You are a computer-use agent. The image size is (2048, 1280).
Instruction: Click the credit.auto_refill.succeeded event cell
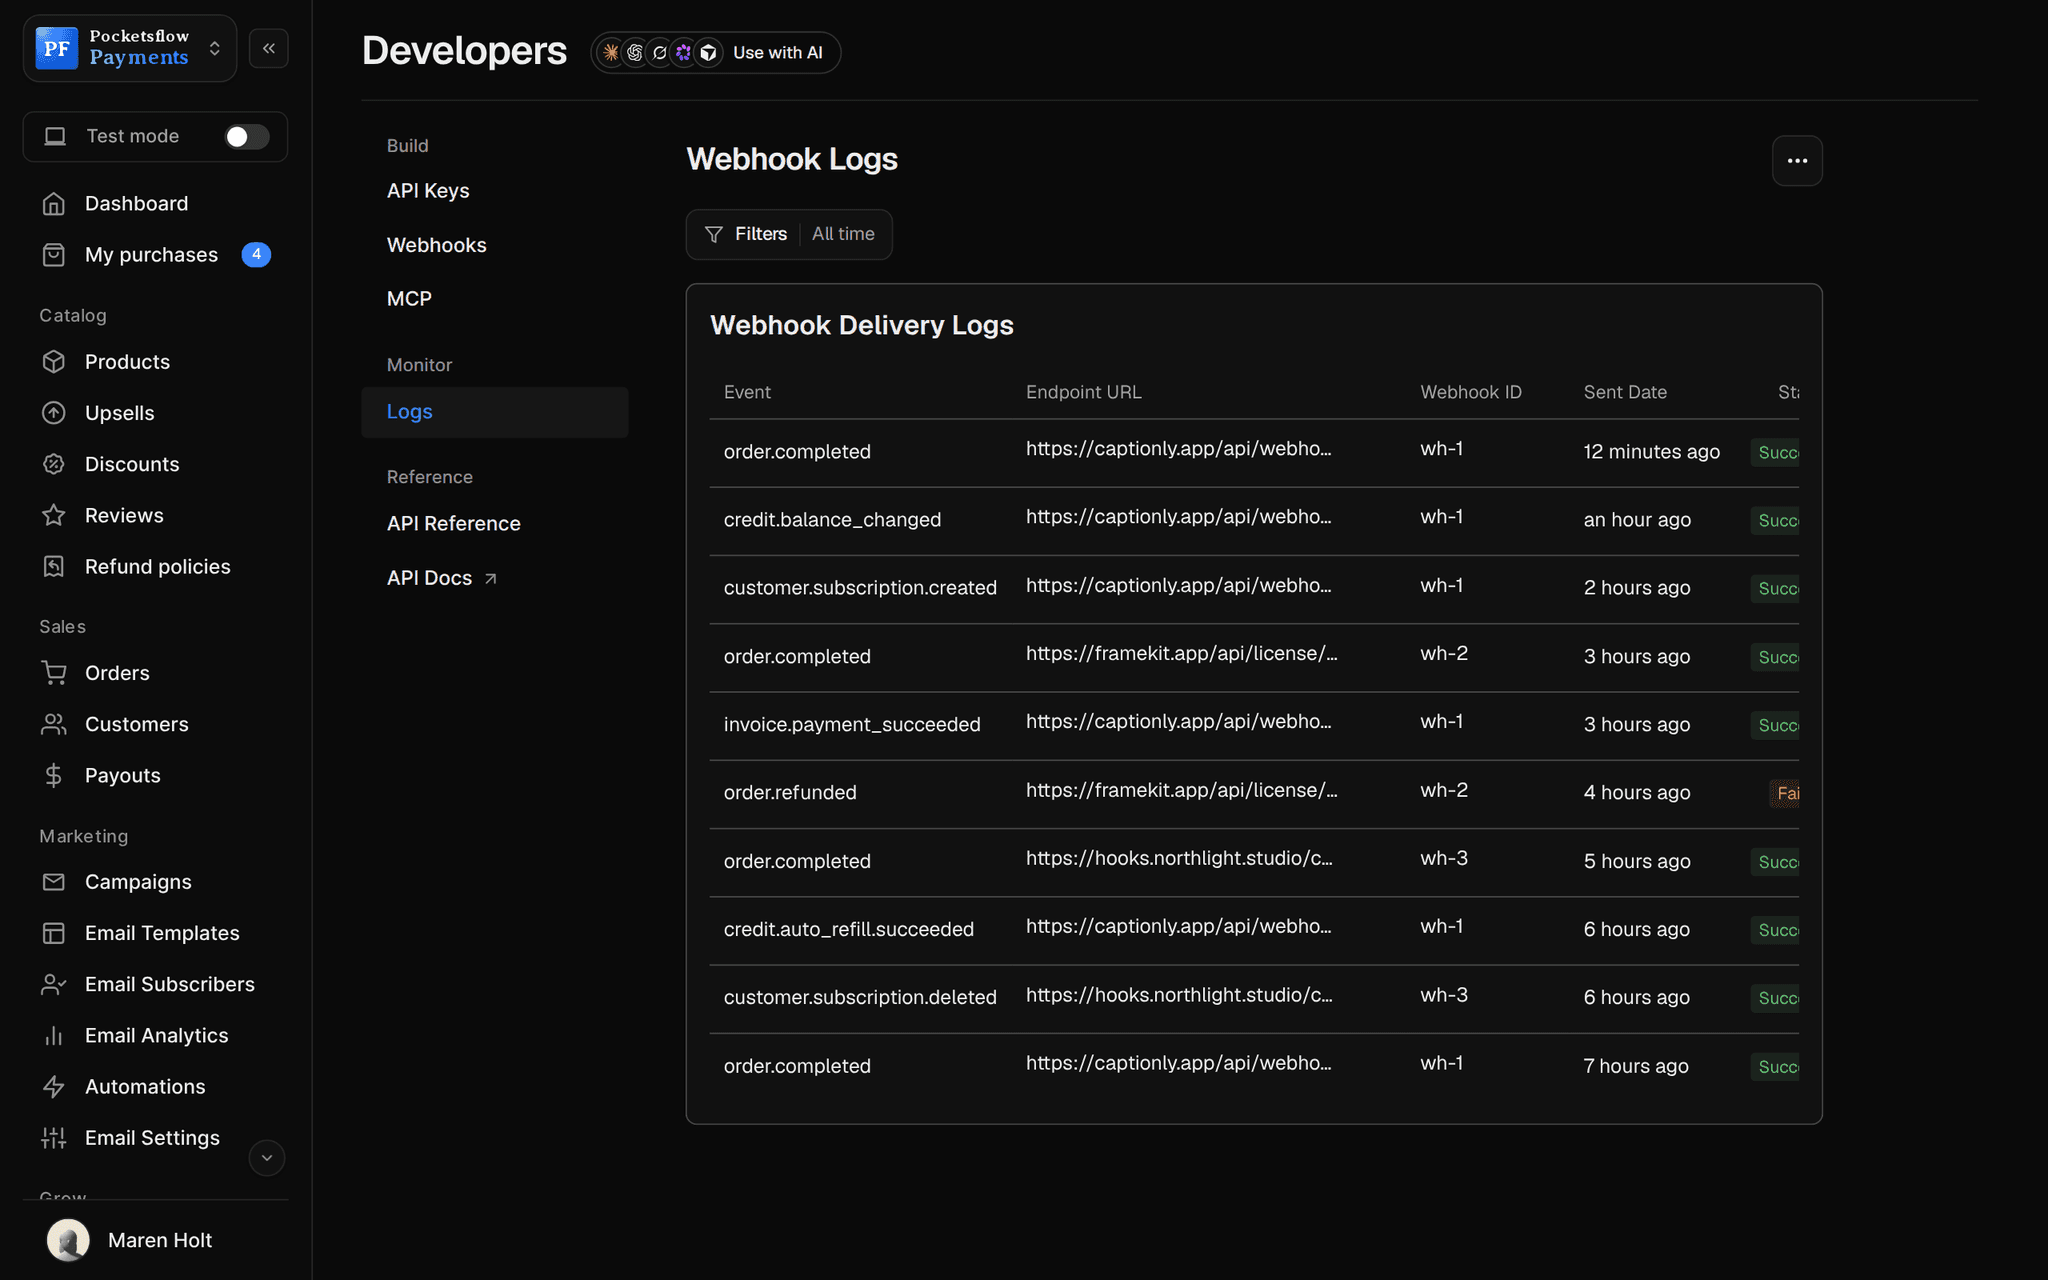pos(848,930)
